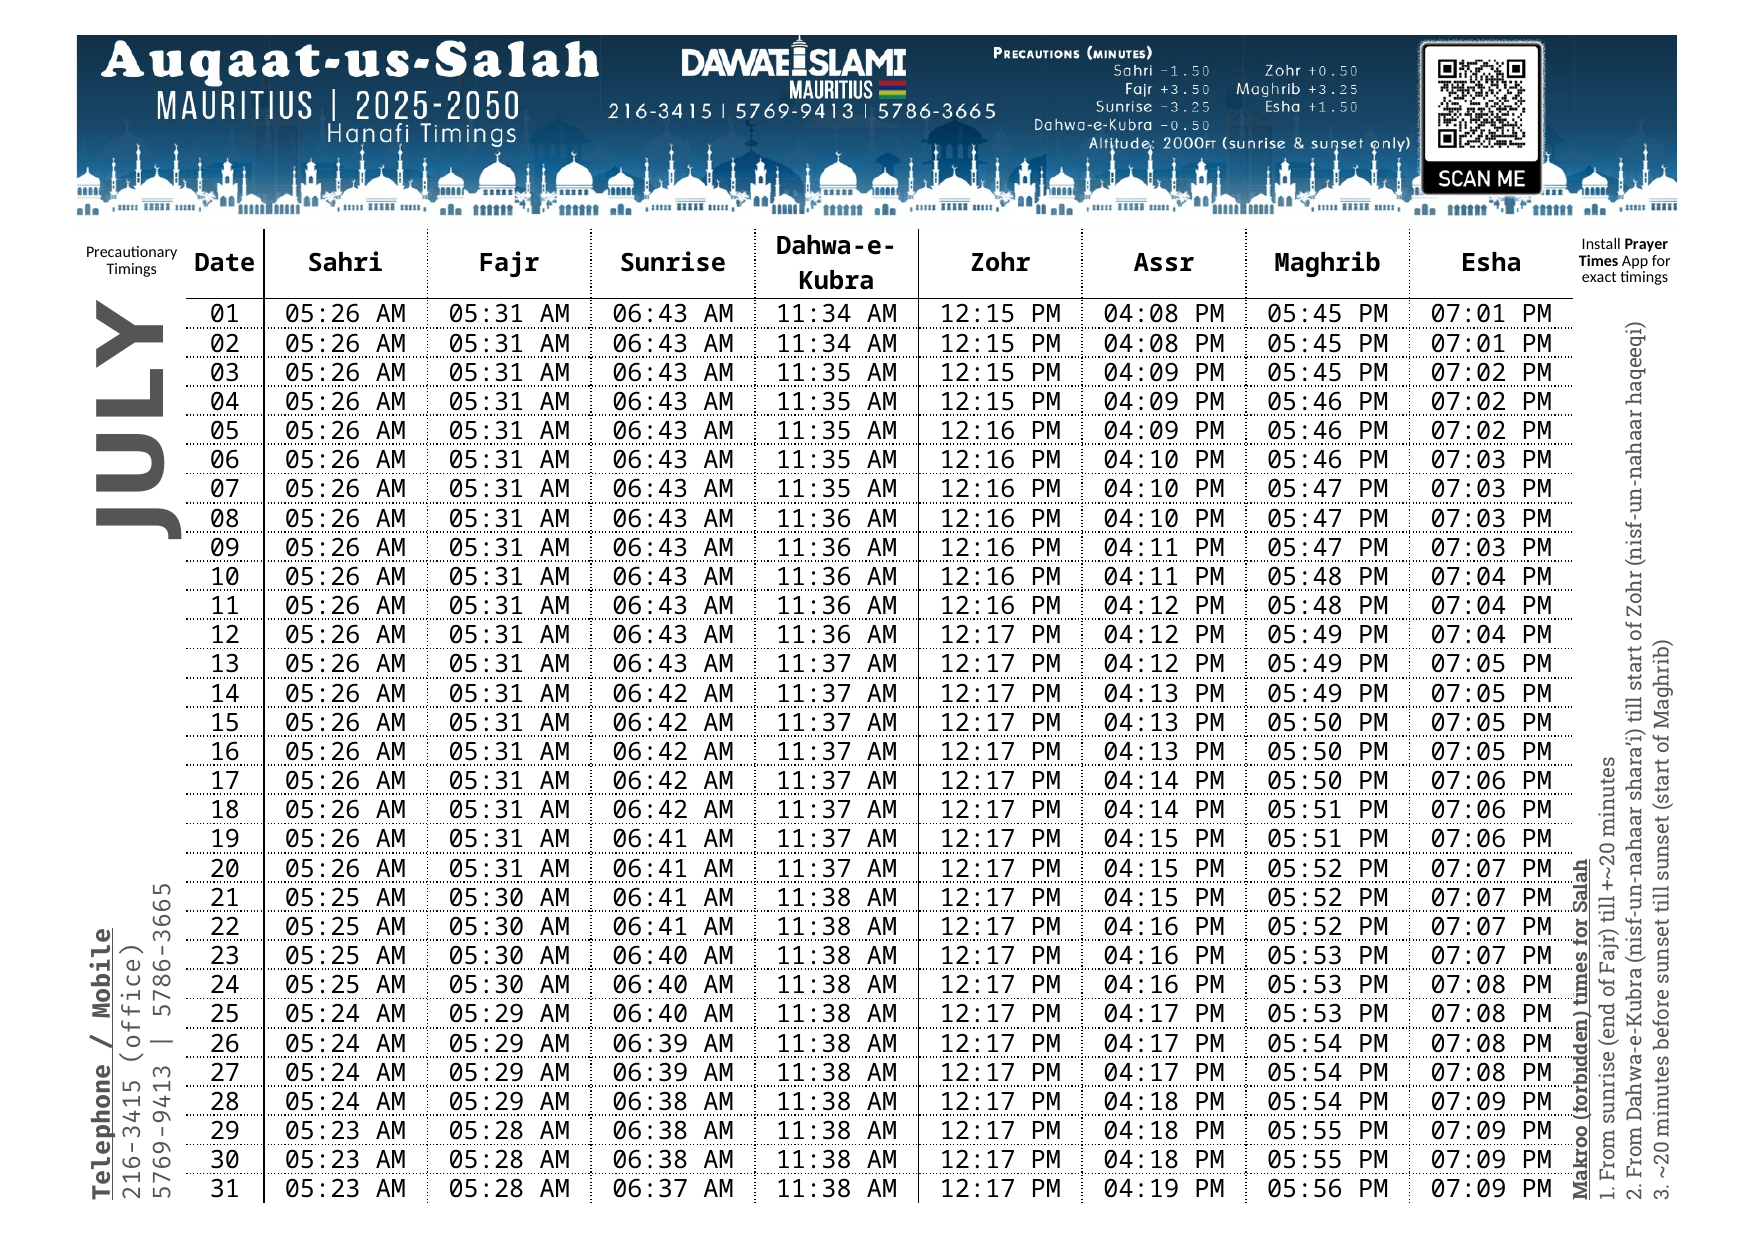Screen dimensions: 1754x1241
Task: Click the Precautionary Timings label
Action: [131, 260]
